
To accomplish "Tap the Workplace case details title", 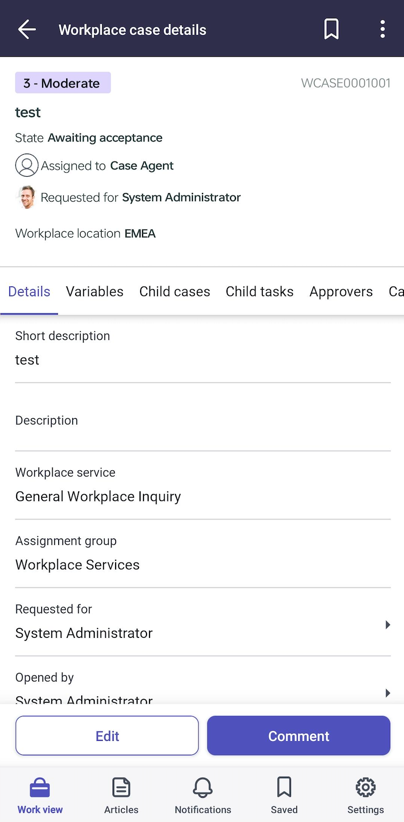I will point(132,30).
